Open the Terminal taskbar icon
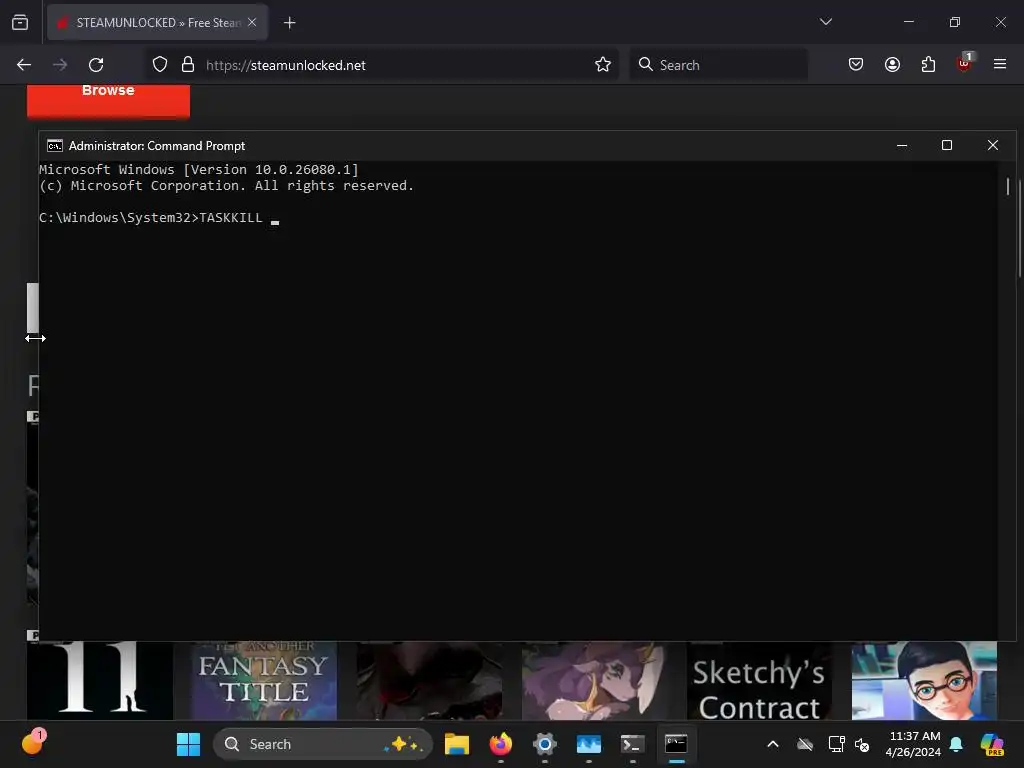Screen dimensions: 1024x768 click(x=632, y=744)
